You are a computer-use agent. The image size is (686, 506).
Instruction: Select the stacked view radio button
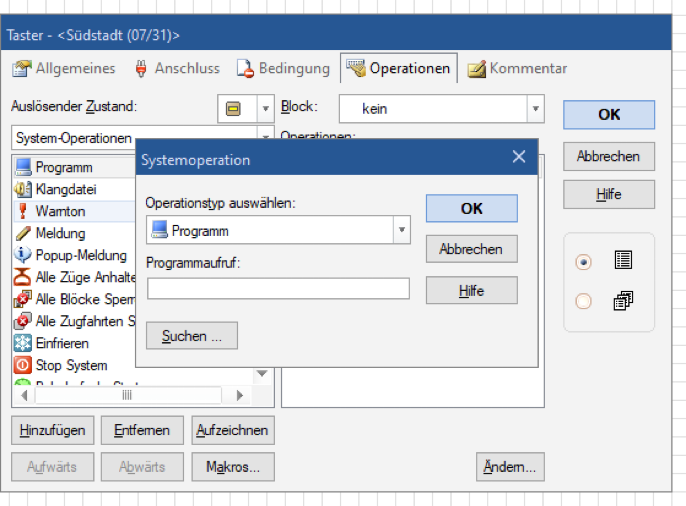click(583, 301)
